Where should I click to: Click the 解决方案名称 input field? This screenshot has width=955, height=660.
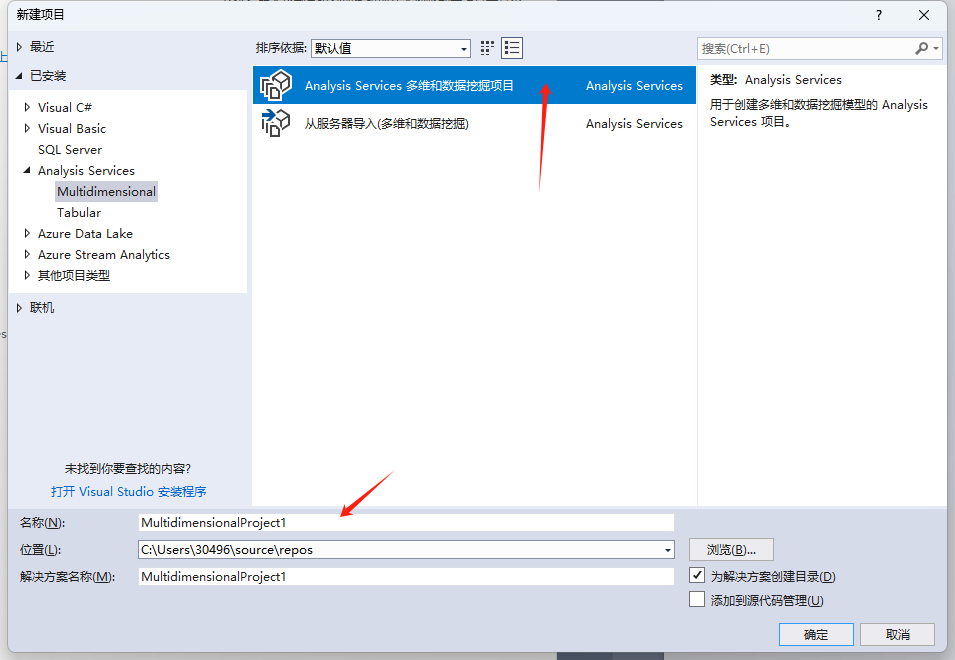pyautogui.click(x=406, y=577)
